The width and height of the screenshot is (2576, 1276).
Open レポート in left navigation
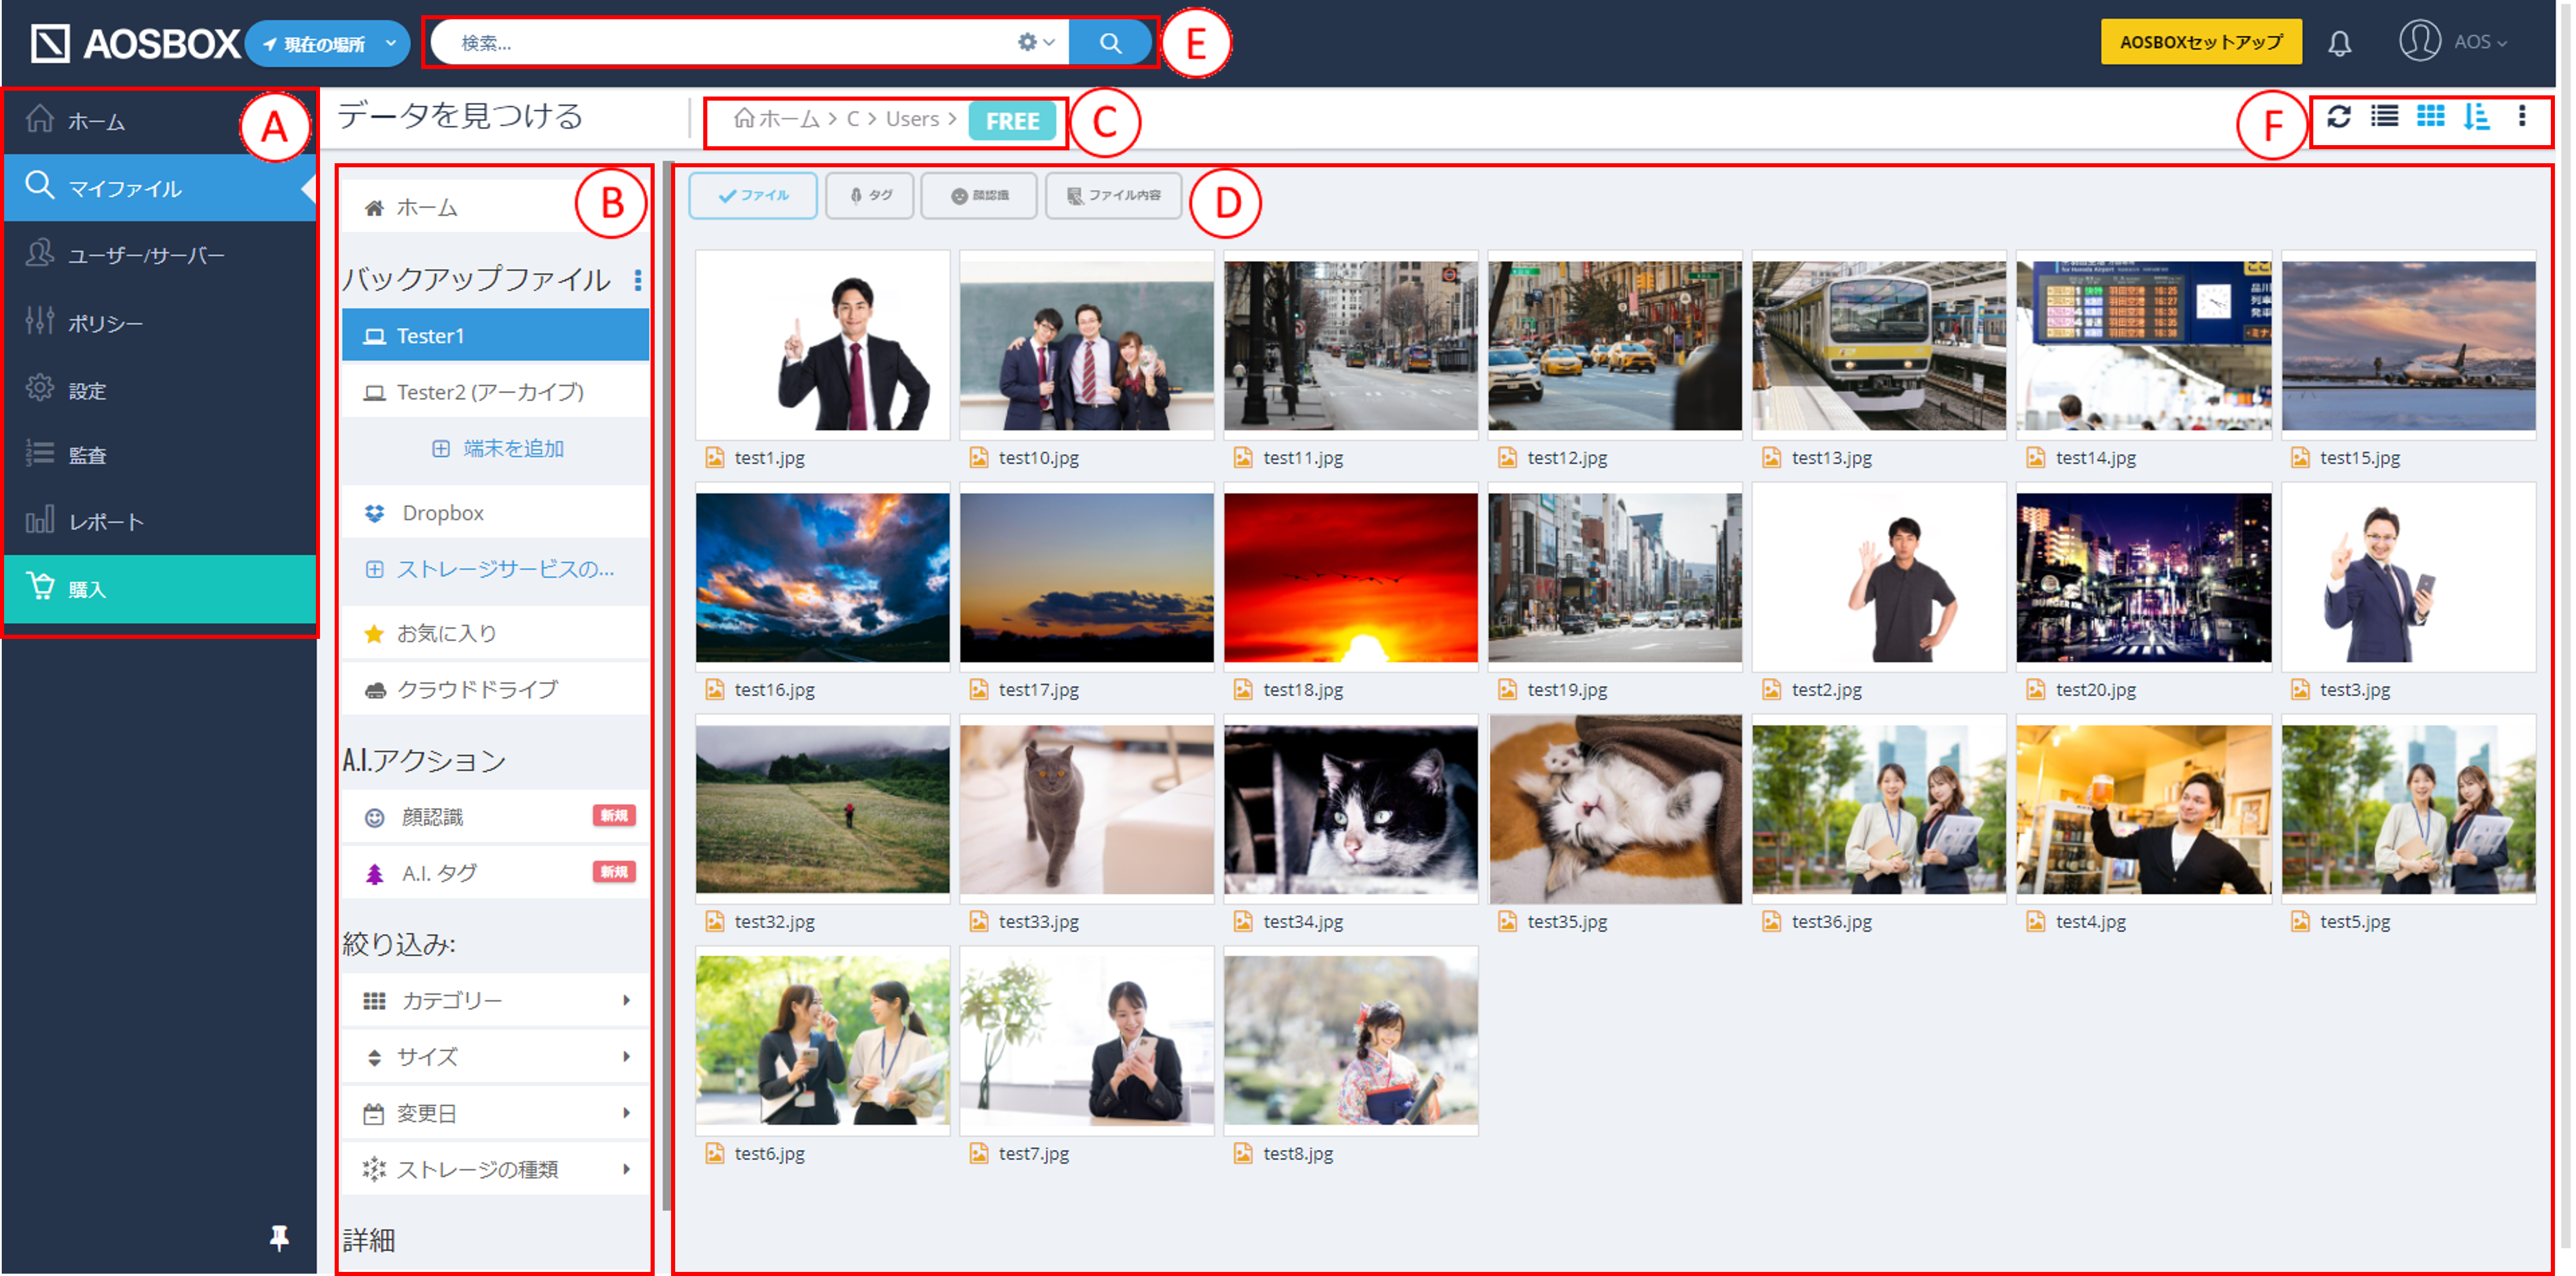point(160,522)
